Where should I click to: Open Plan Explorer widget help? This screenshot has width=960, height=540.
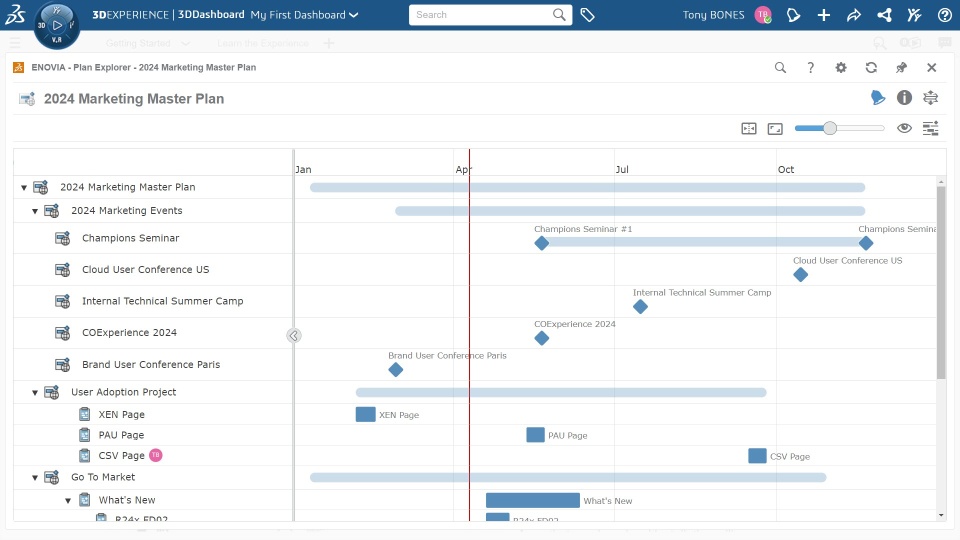tap(811, 67)
